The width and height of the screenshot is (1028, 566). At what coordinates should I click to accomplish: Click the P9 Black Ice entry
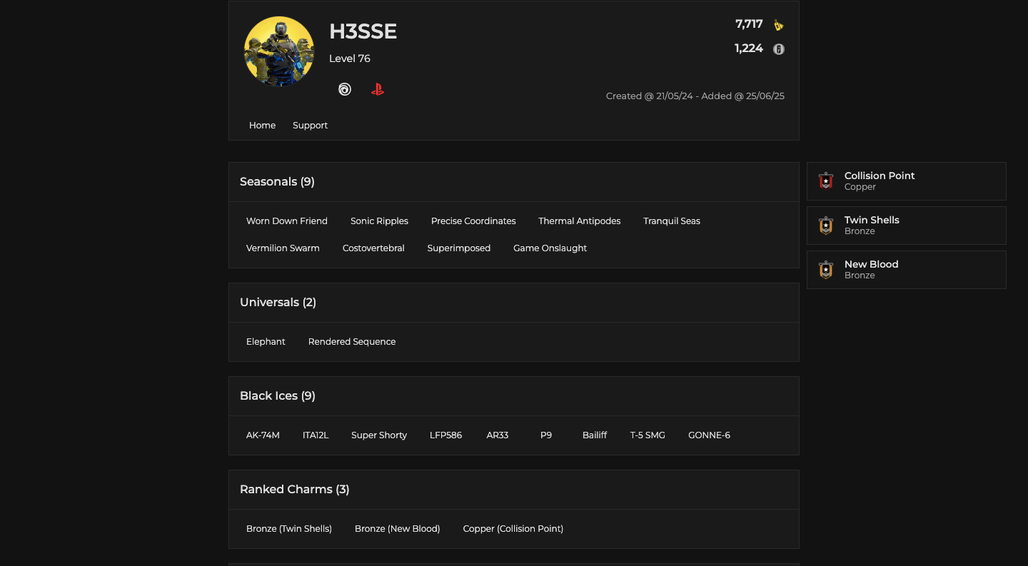point(546,435)
